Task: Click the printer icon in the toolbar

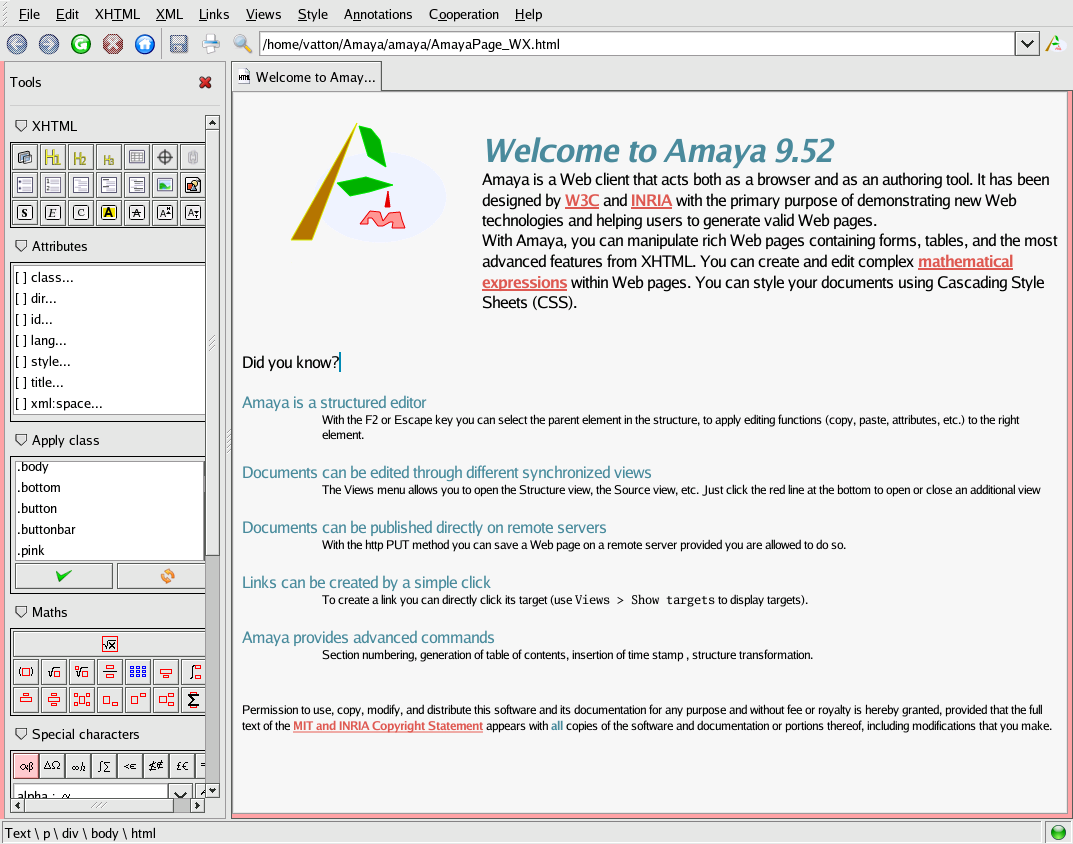Action: (211, 44)
